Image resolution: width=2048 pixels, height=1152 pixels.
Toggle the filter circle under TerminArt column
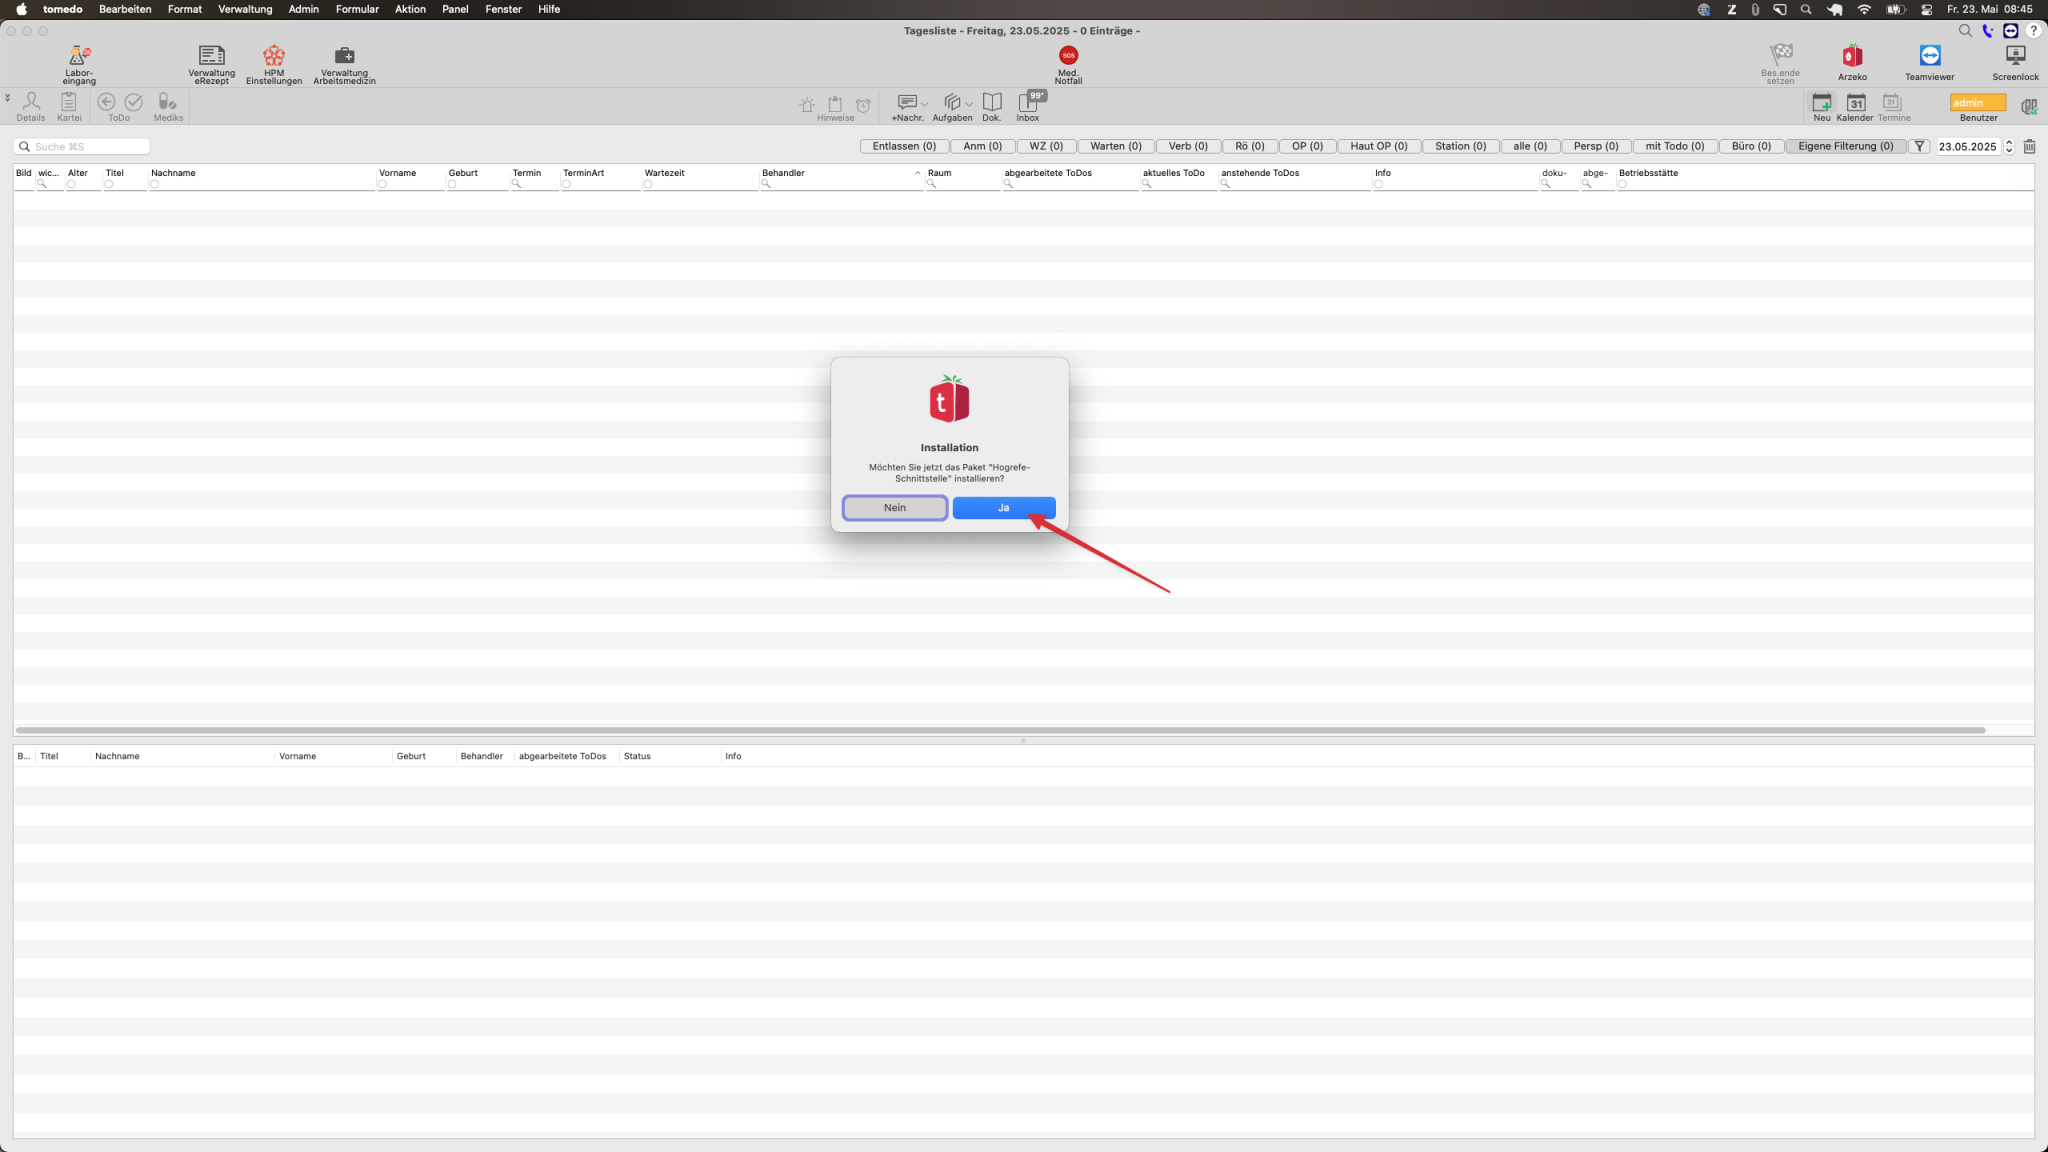[x=566, y=184]
